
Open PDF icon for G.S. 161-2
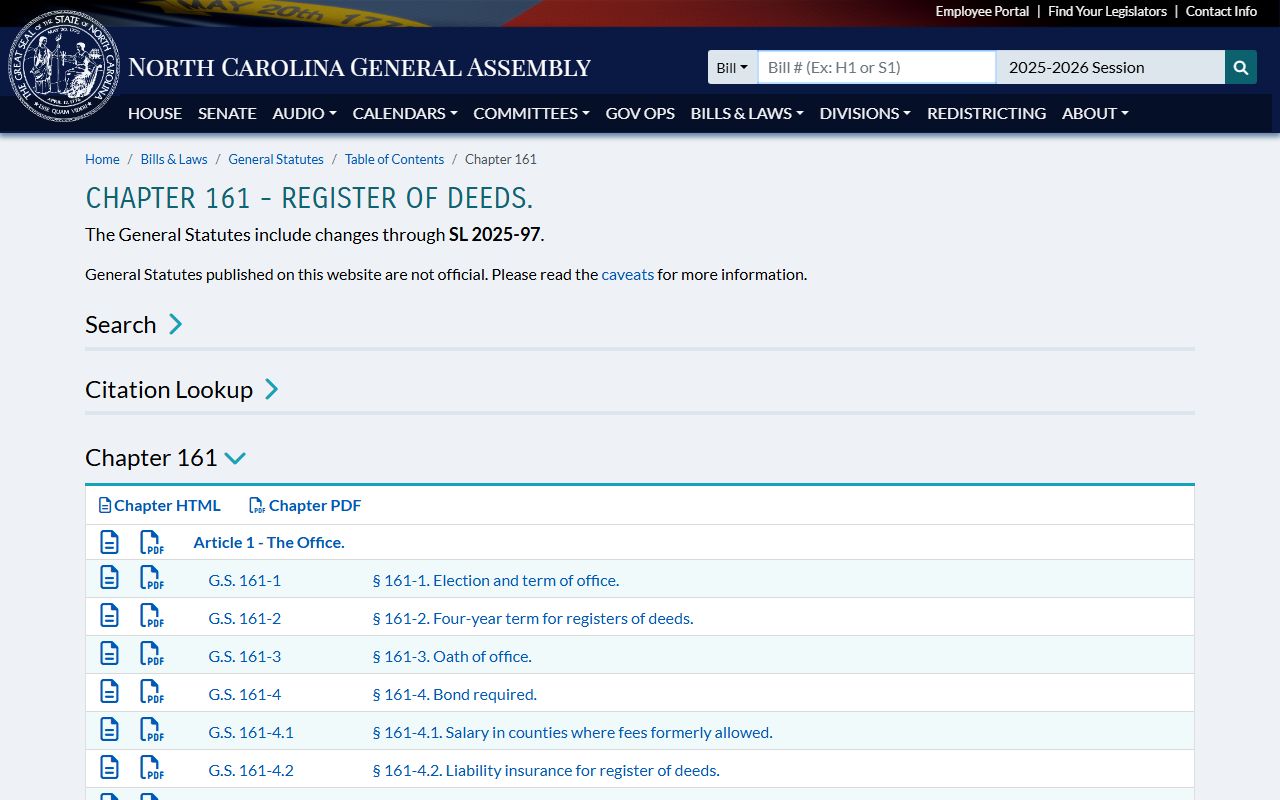click(151, 616)
